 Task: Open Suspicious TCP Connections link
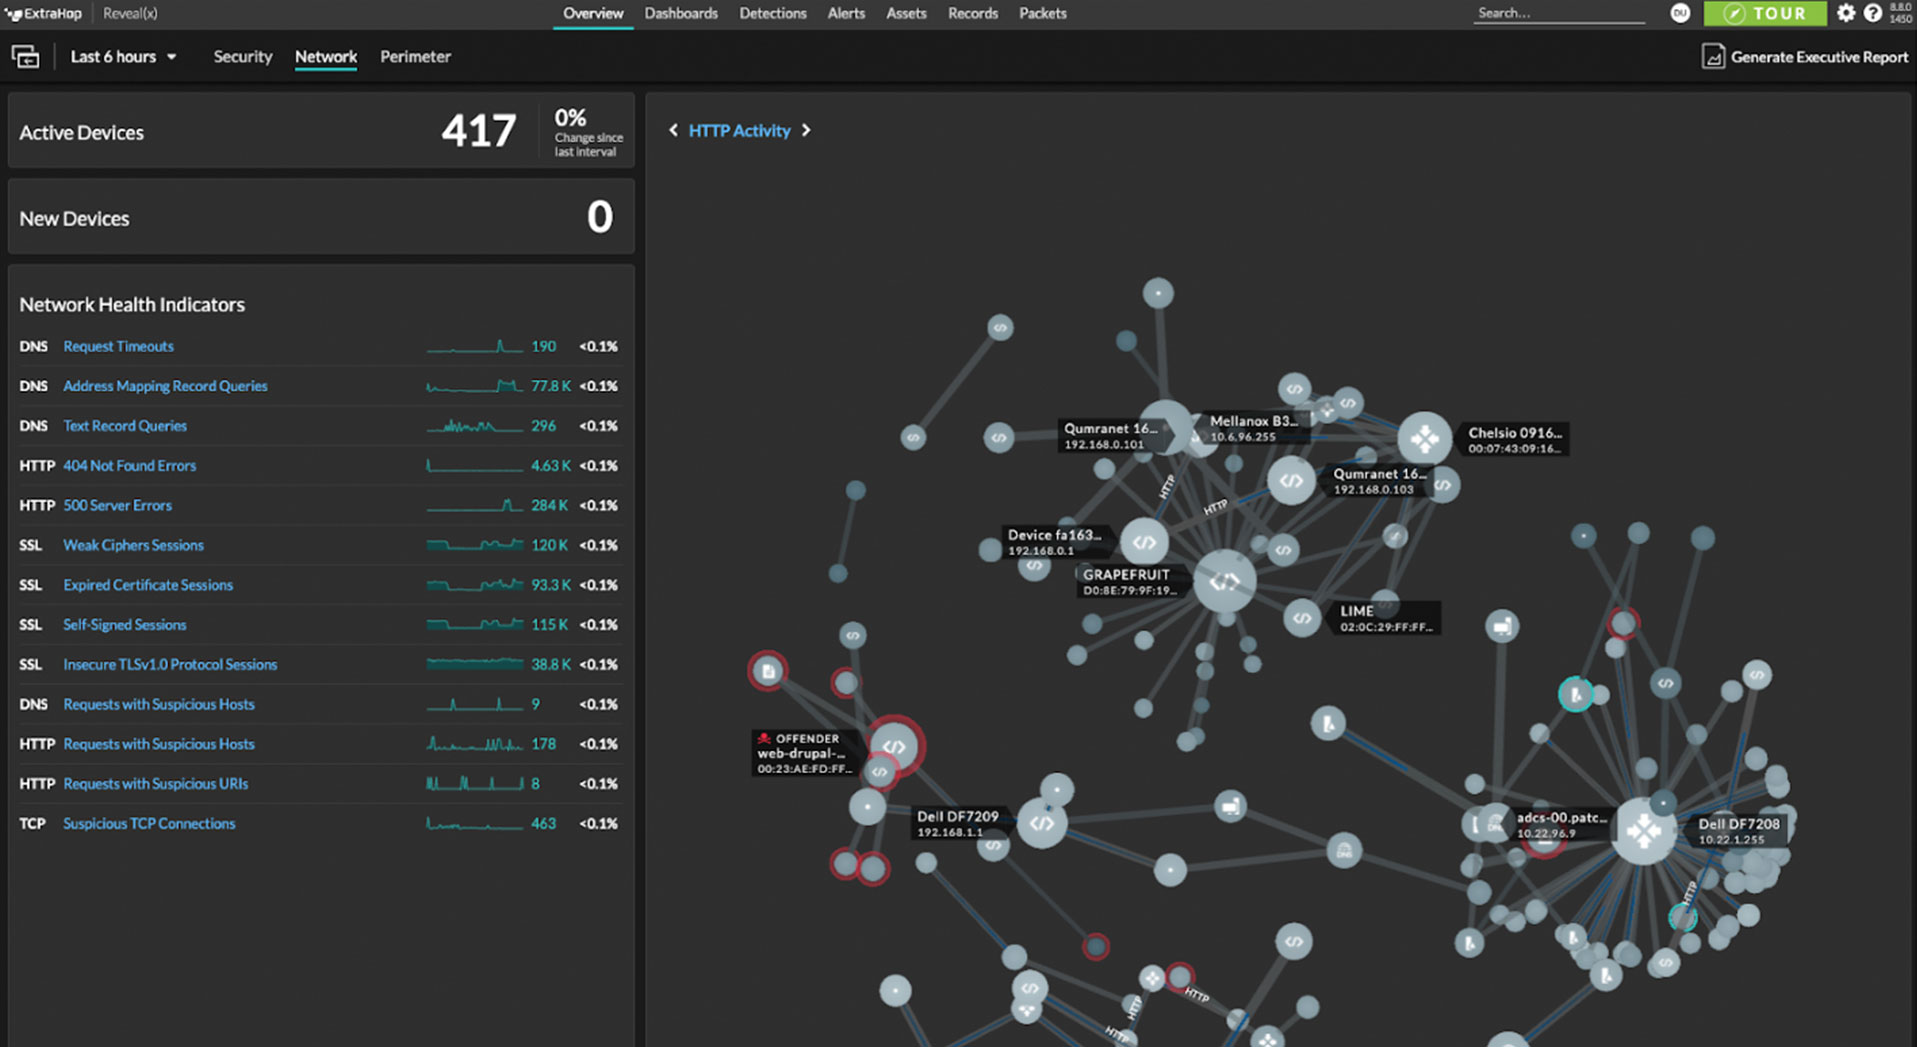point(149,824)
